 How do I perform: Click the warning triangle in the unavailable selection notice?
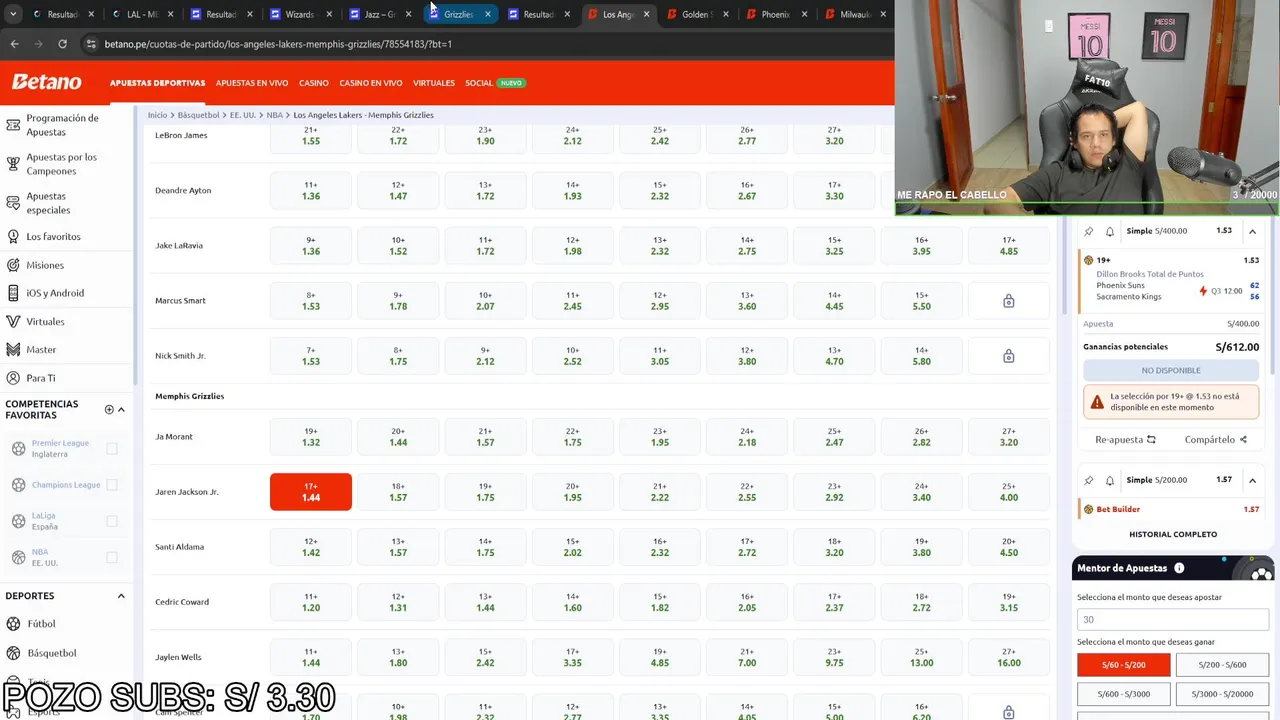[1097, 402]
